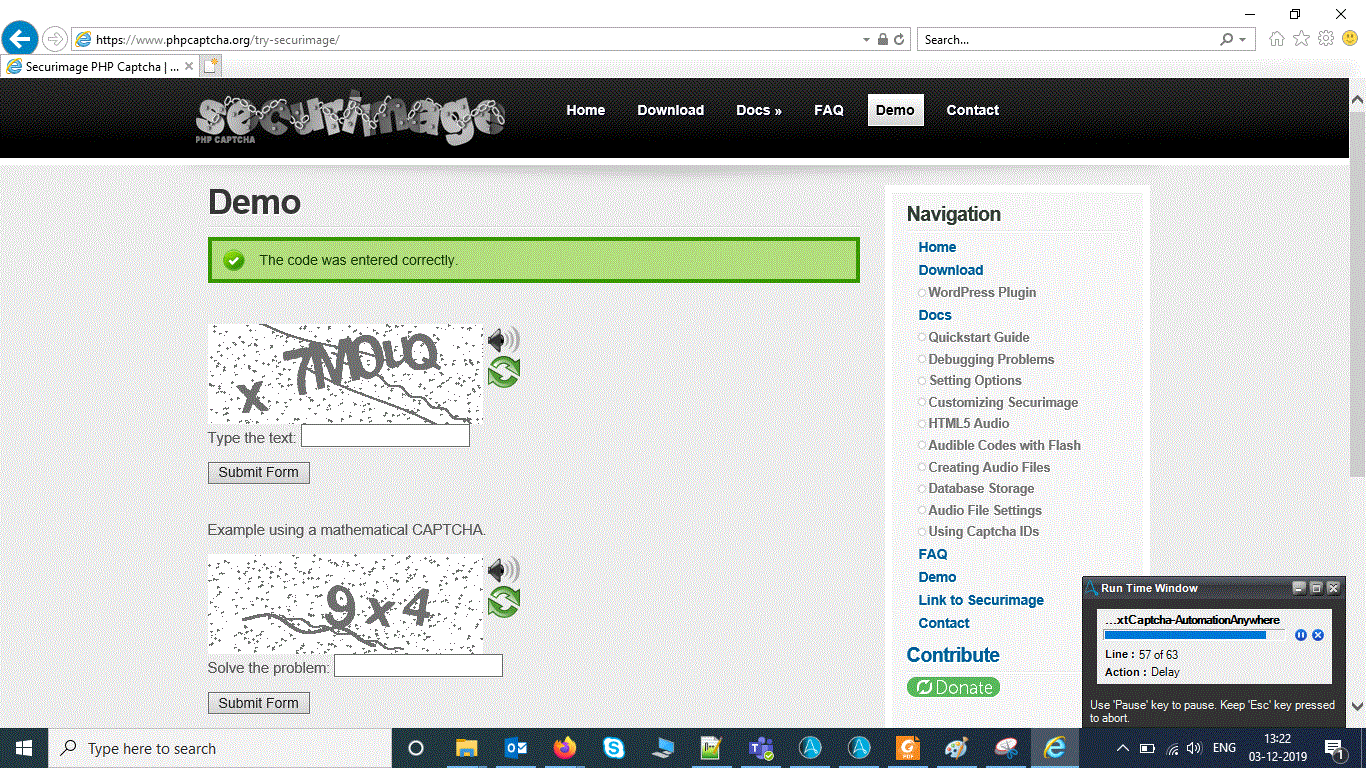Open Snipping Tool from the taskbar
This screenshot has height=768, width=1366.
[x=1006, y=748]
